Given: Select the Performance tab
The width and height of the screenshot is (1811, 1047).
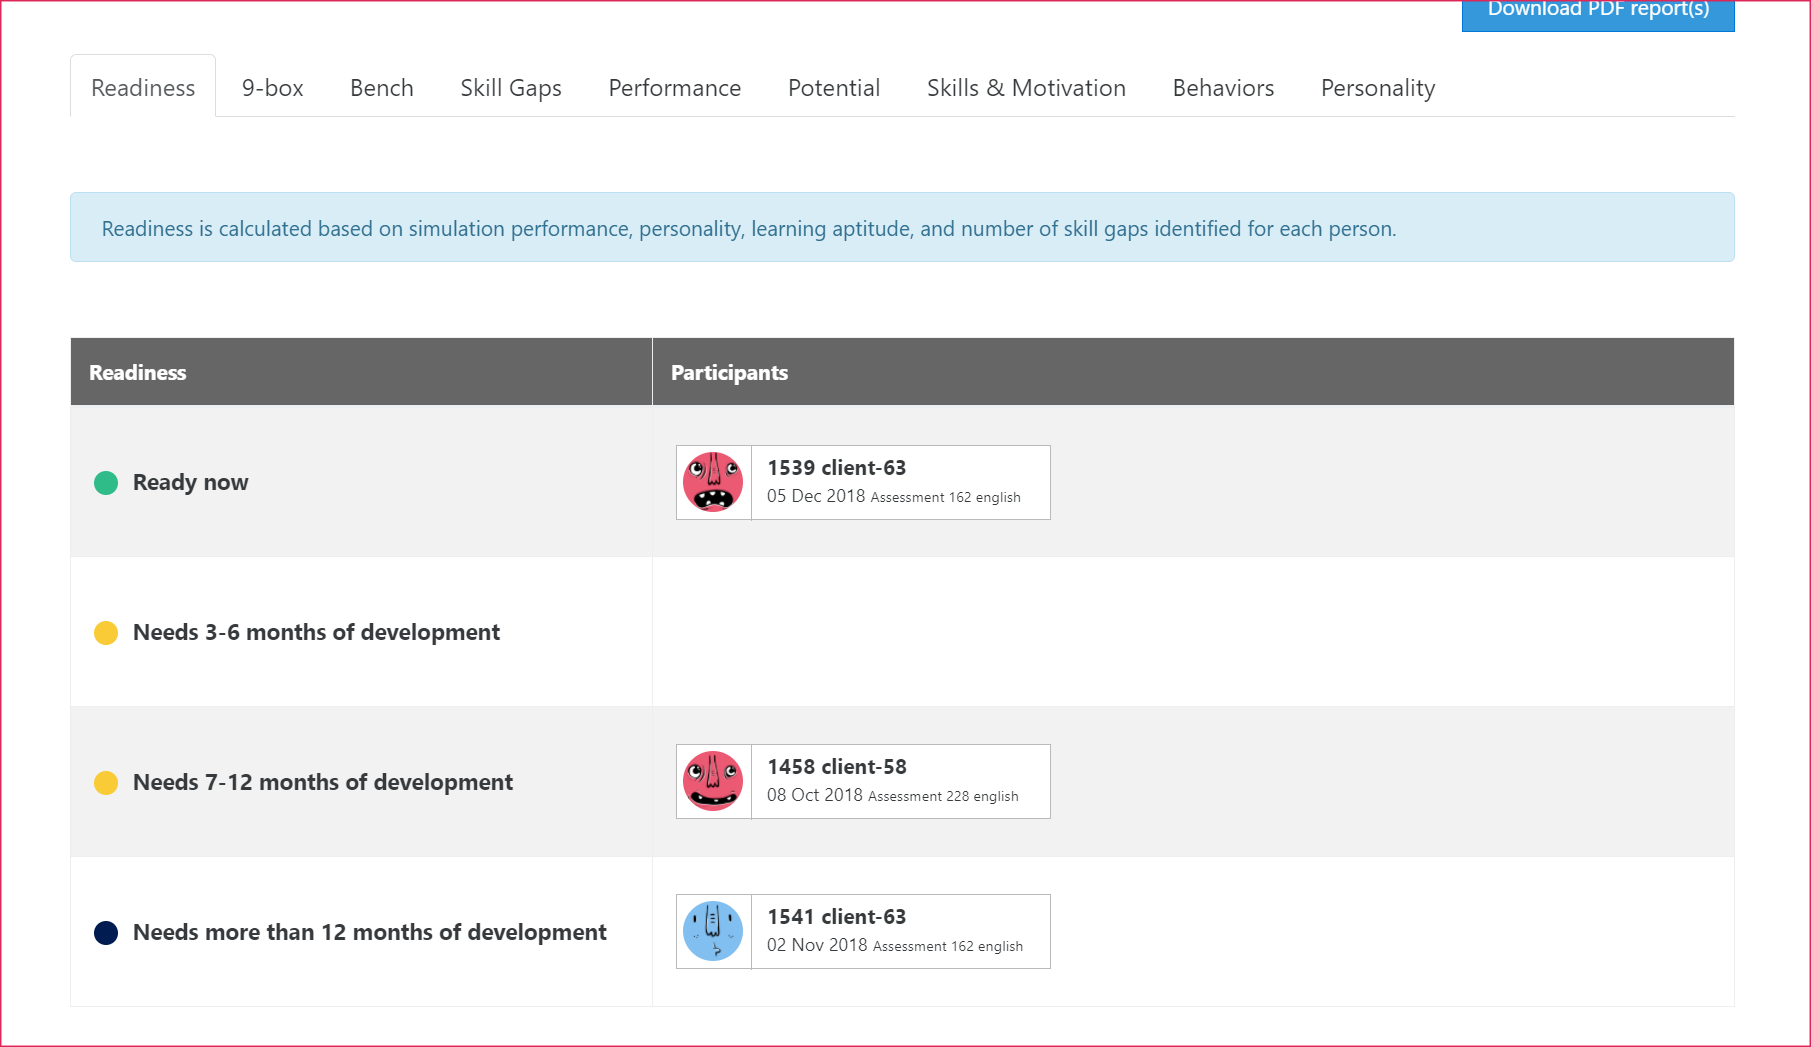Looking at the screenshot, I should click(x=674, y=88).
